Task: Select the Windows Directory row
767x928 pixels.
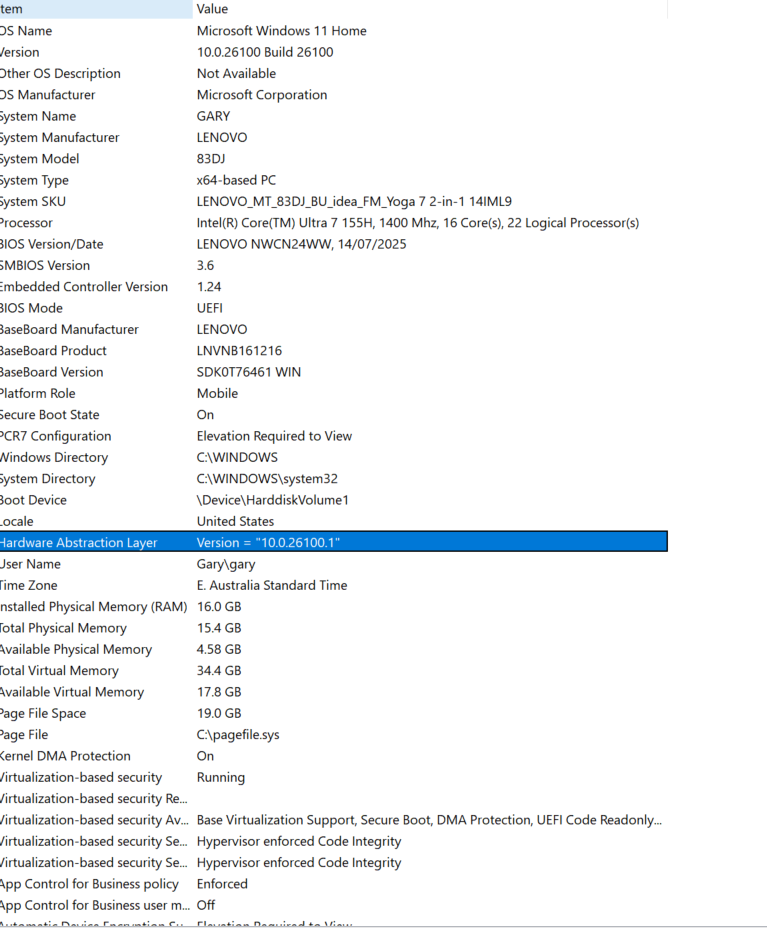Action: tap(334, 457)
